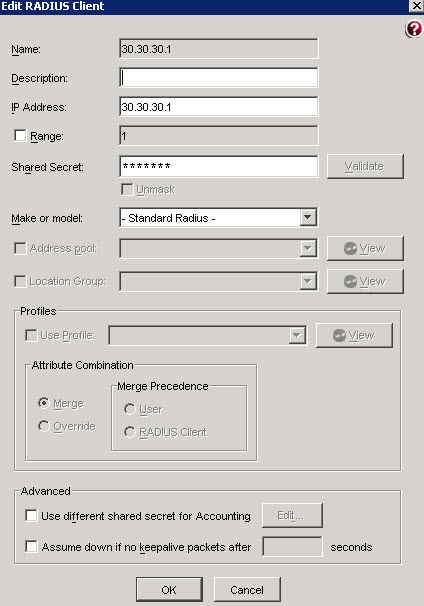The image size is (424, 606).
Task: Enable Assume down if no keepalive packets
Action: click(31, 546)
